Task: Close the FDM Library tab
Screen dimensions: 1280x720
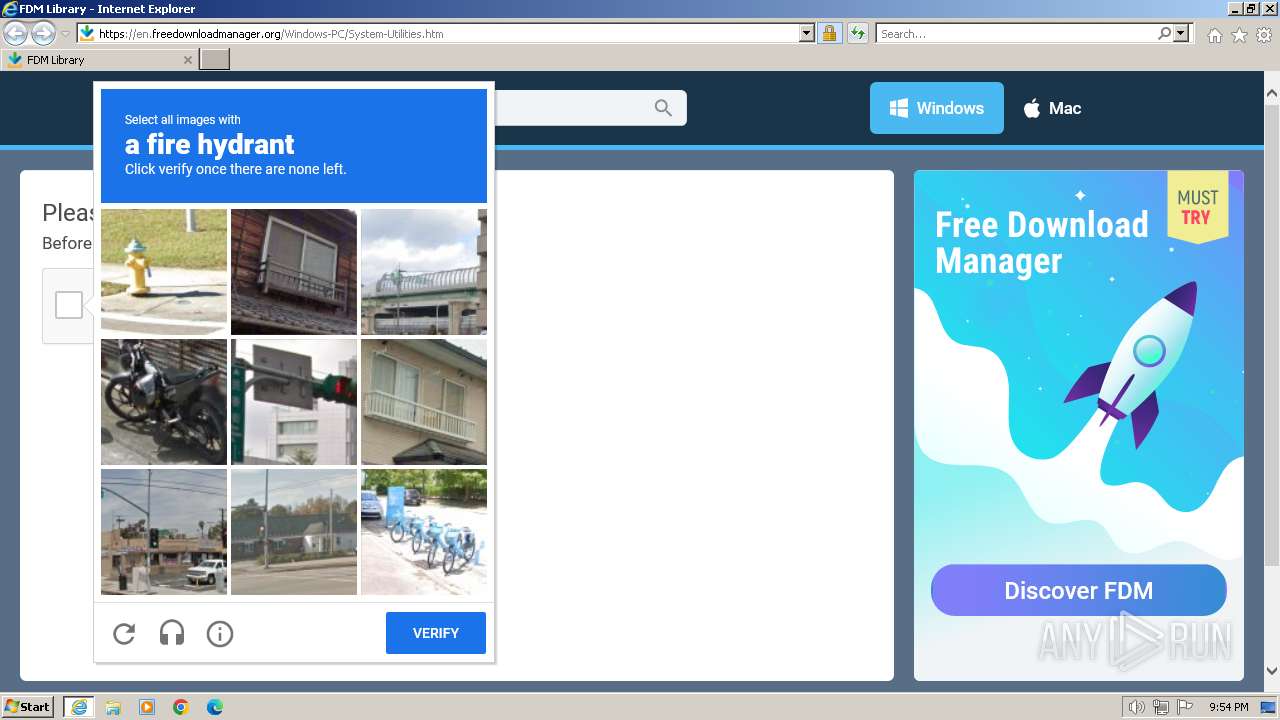Action: coord(187,60)
